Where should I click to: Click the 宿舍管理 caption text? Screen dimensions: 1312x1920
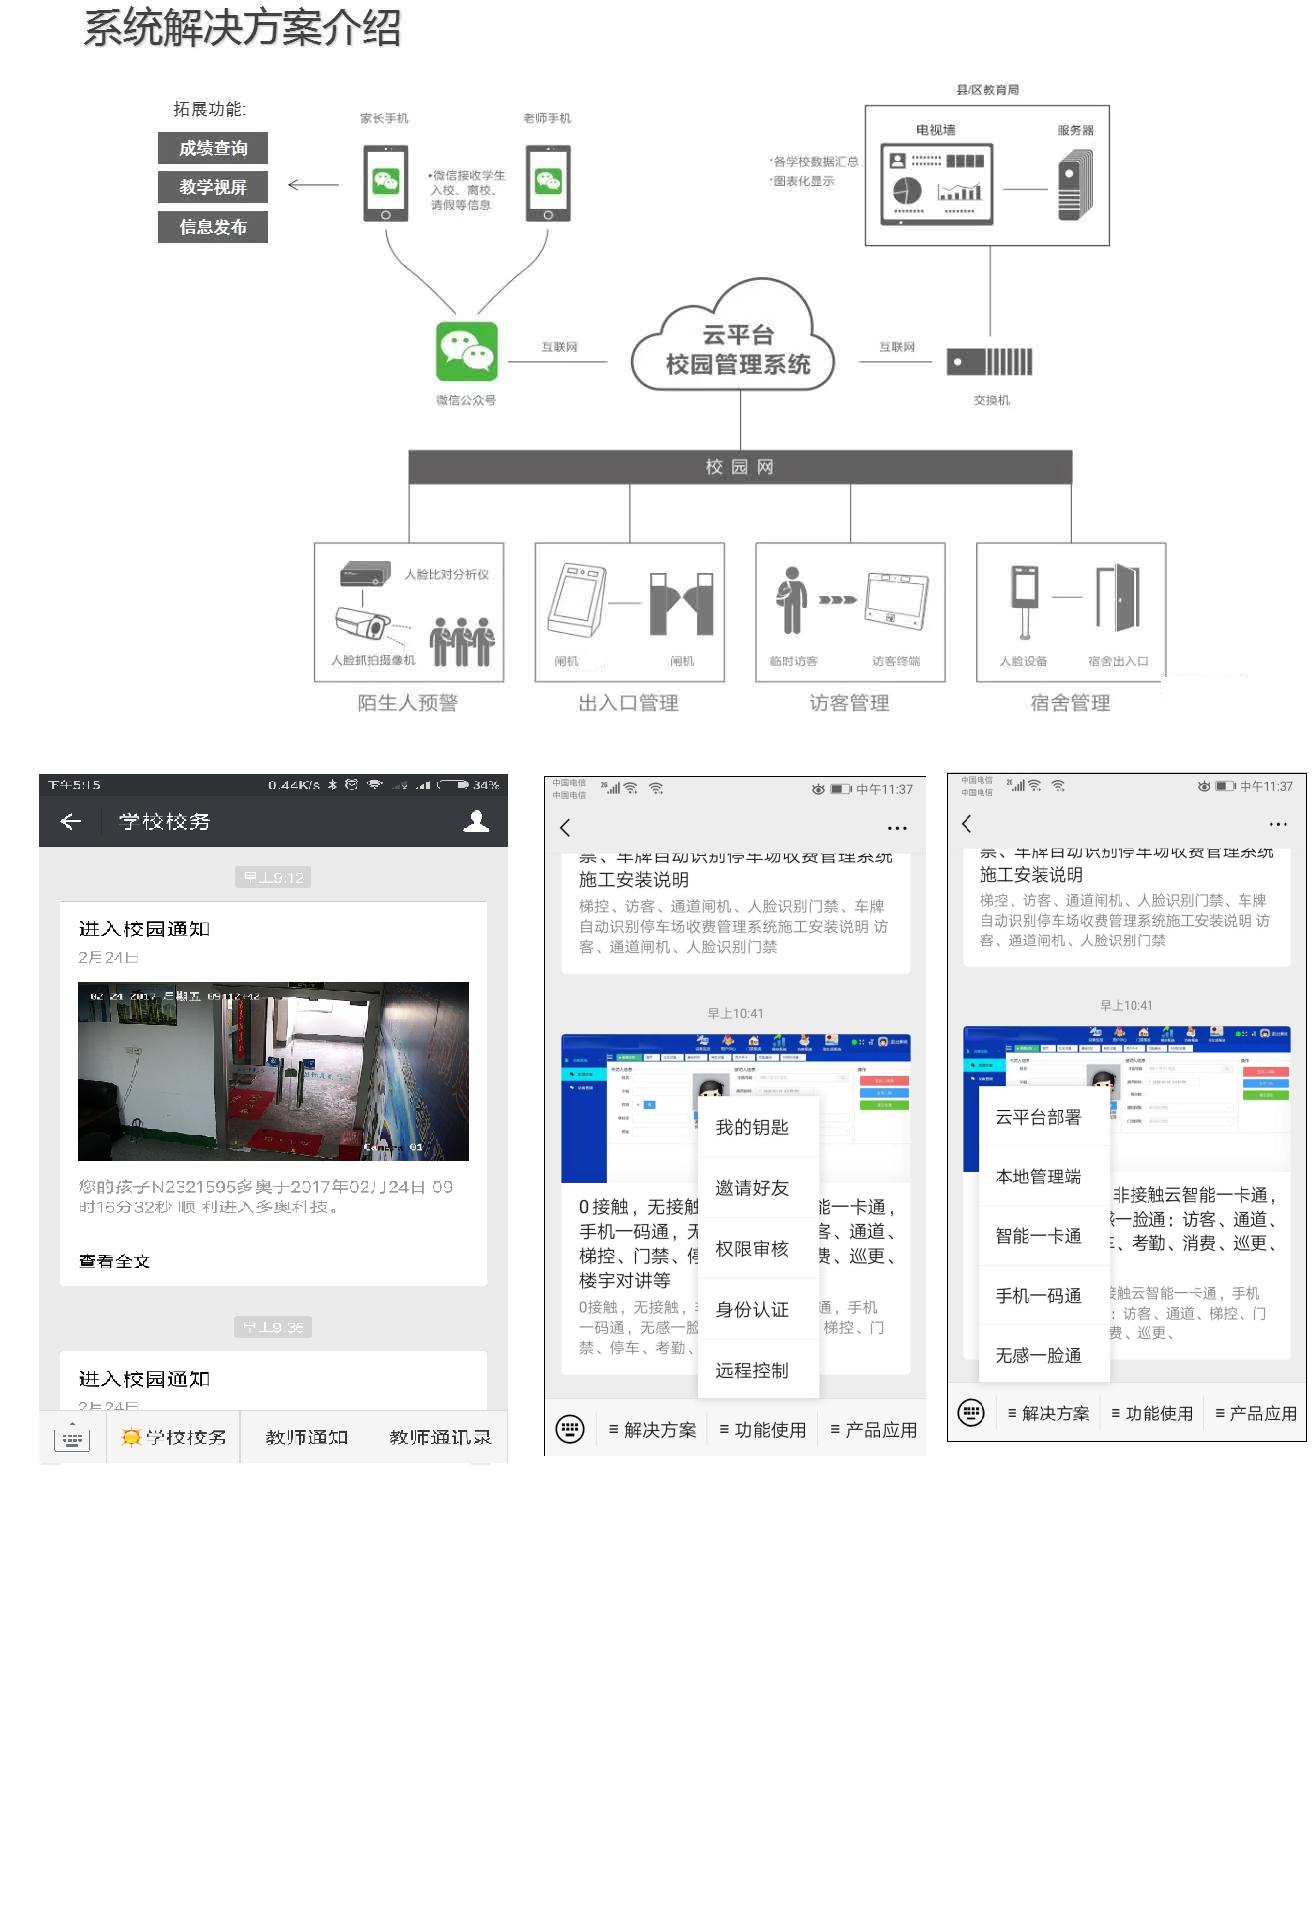(x=1071, y=703)
